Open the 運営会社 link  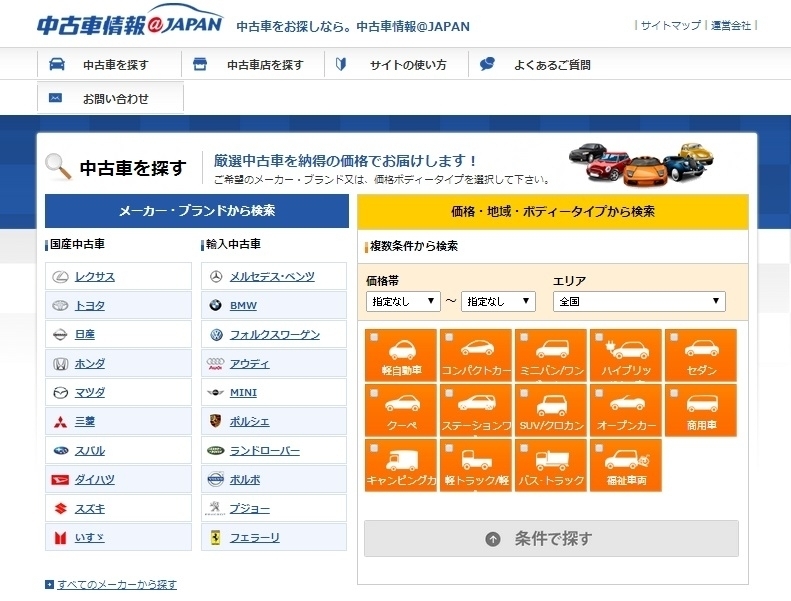730,25
